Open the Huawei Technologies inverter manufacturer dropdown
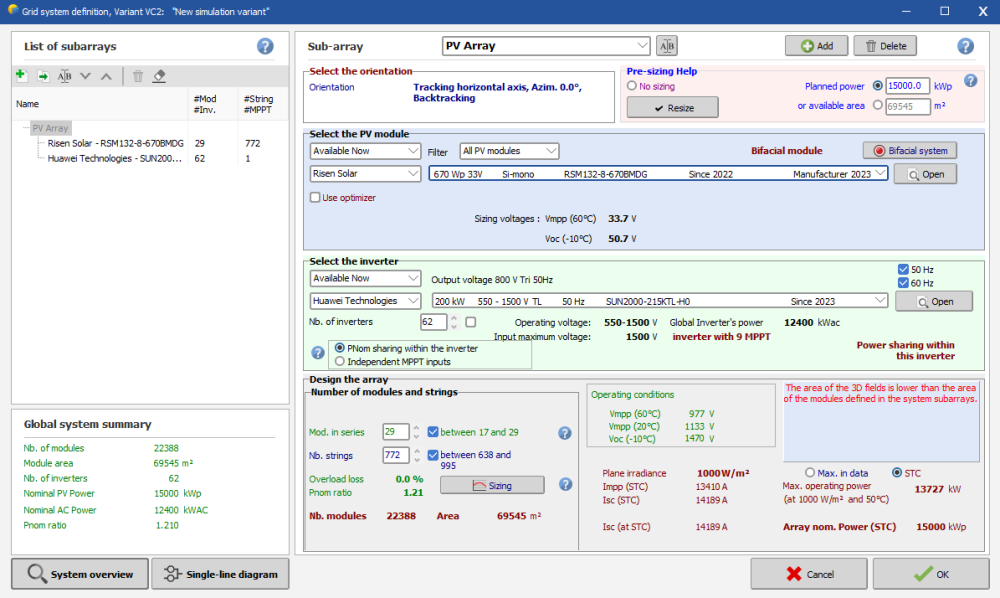Image resolution: width=1000 pixels, height=598 pixels. (366, 301)
